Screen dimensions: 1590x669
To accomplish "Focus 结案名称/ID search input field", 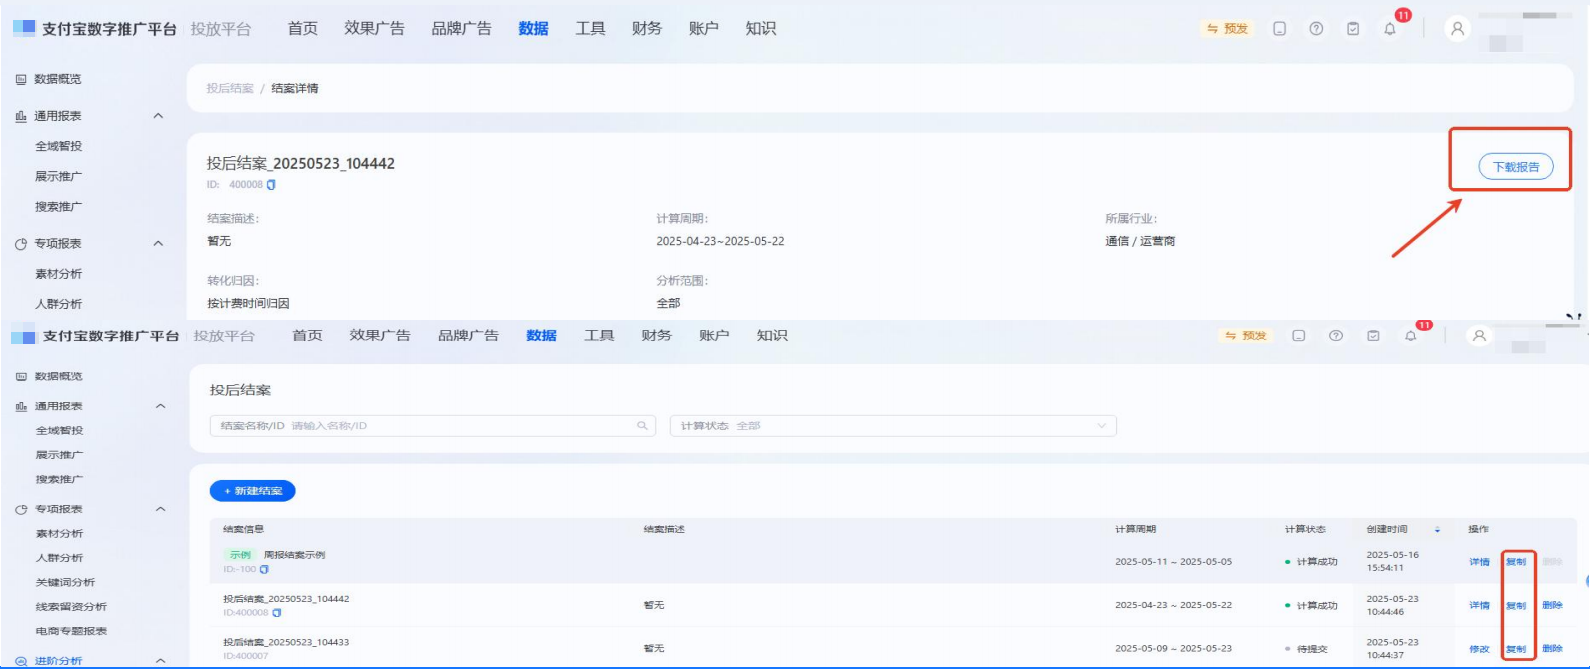I will click(x=432, y=426).
